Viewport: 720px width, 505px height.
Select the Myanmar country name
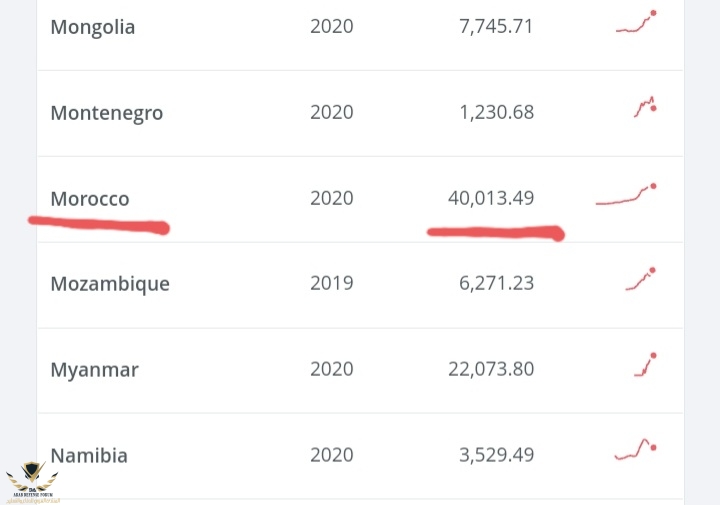click(95, 370)
